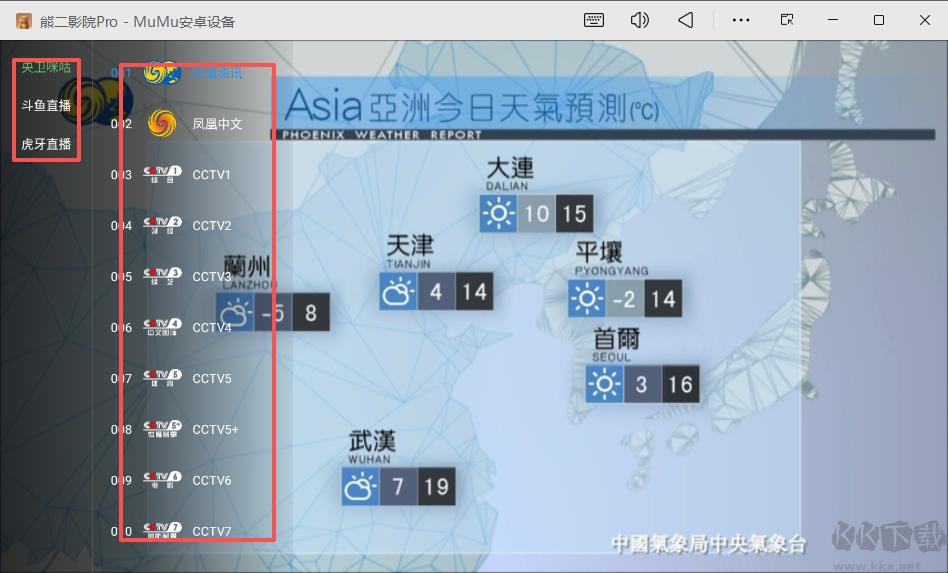This screenshot has height=573, width=948.
Task: Open the 虎牙直播 category
Action: pos(46,144)
